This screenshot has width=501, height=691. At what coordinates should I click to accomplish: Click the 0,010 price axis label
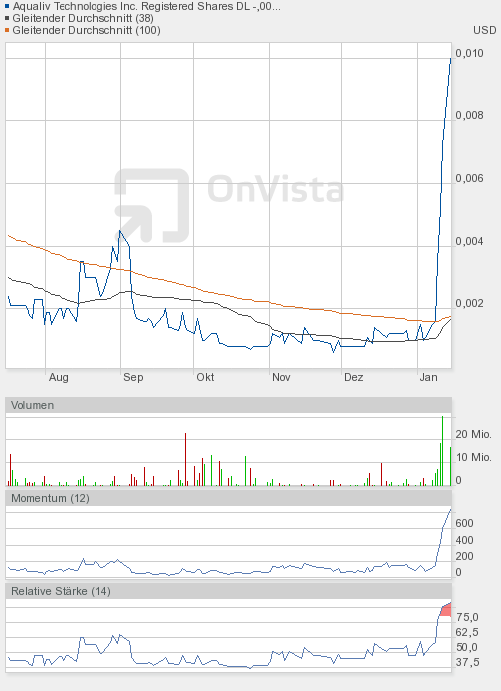469,53
